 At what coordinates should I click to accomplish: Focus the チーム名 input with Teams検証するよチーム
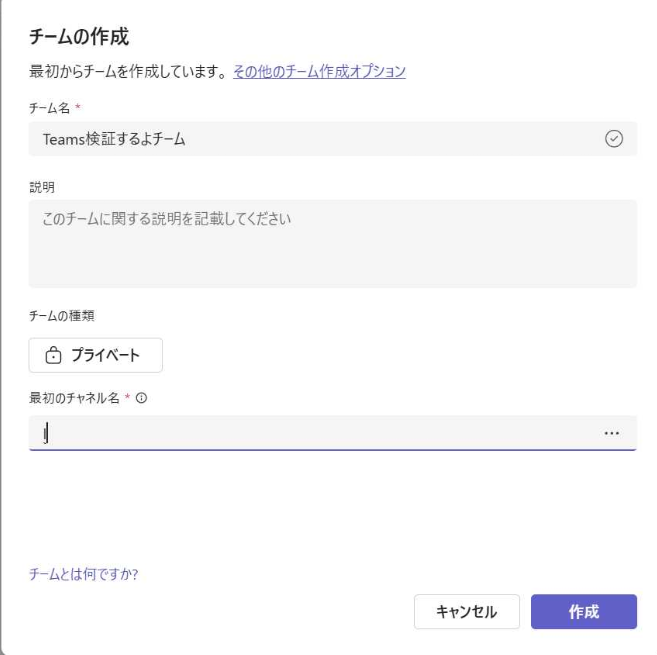333,139
